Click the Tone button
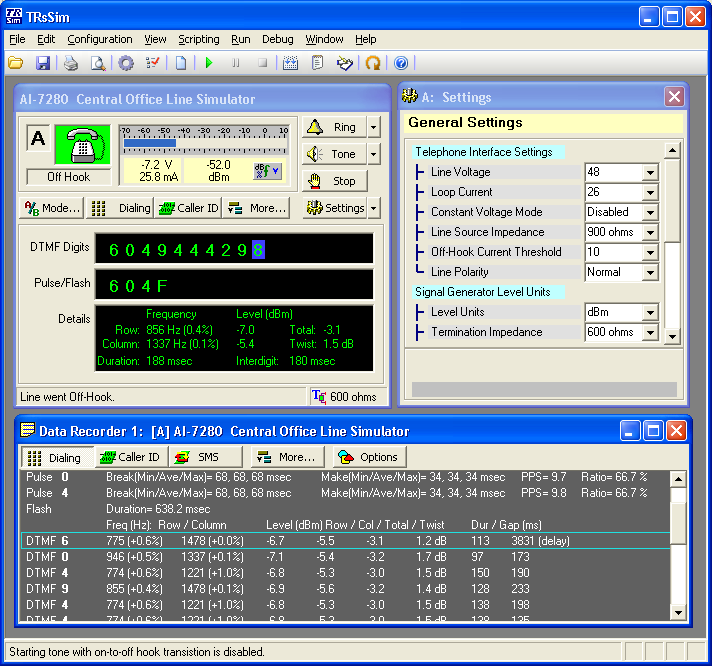Viewport: 712px width, 666px height. pos(334,154)
